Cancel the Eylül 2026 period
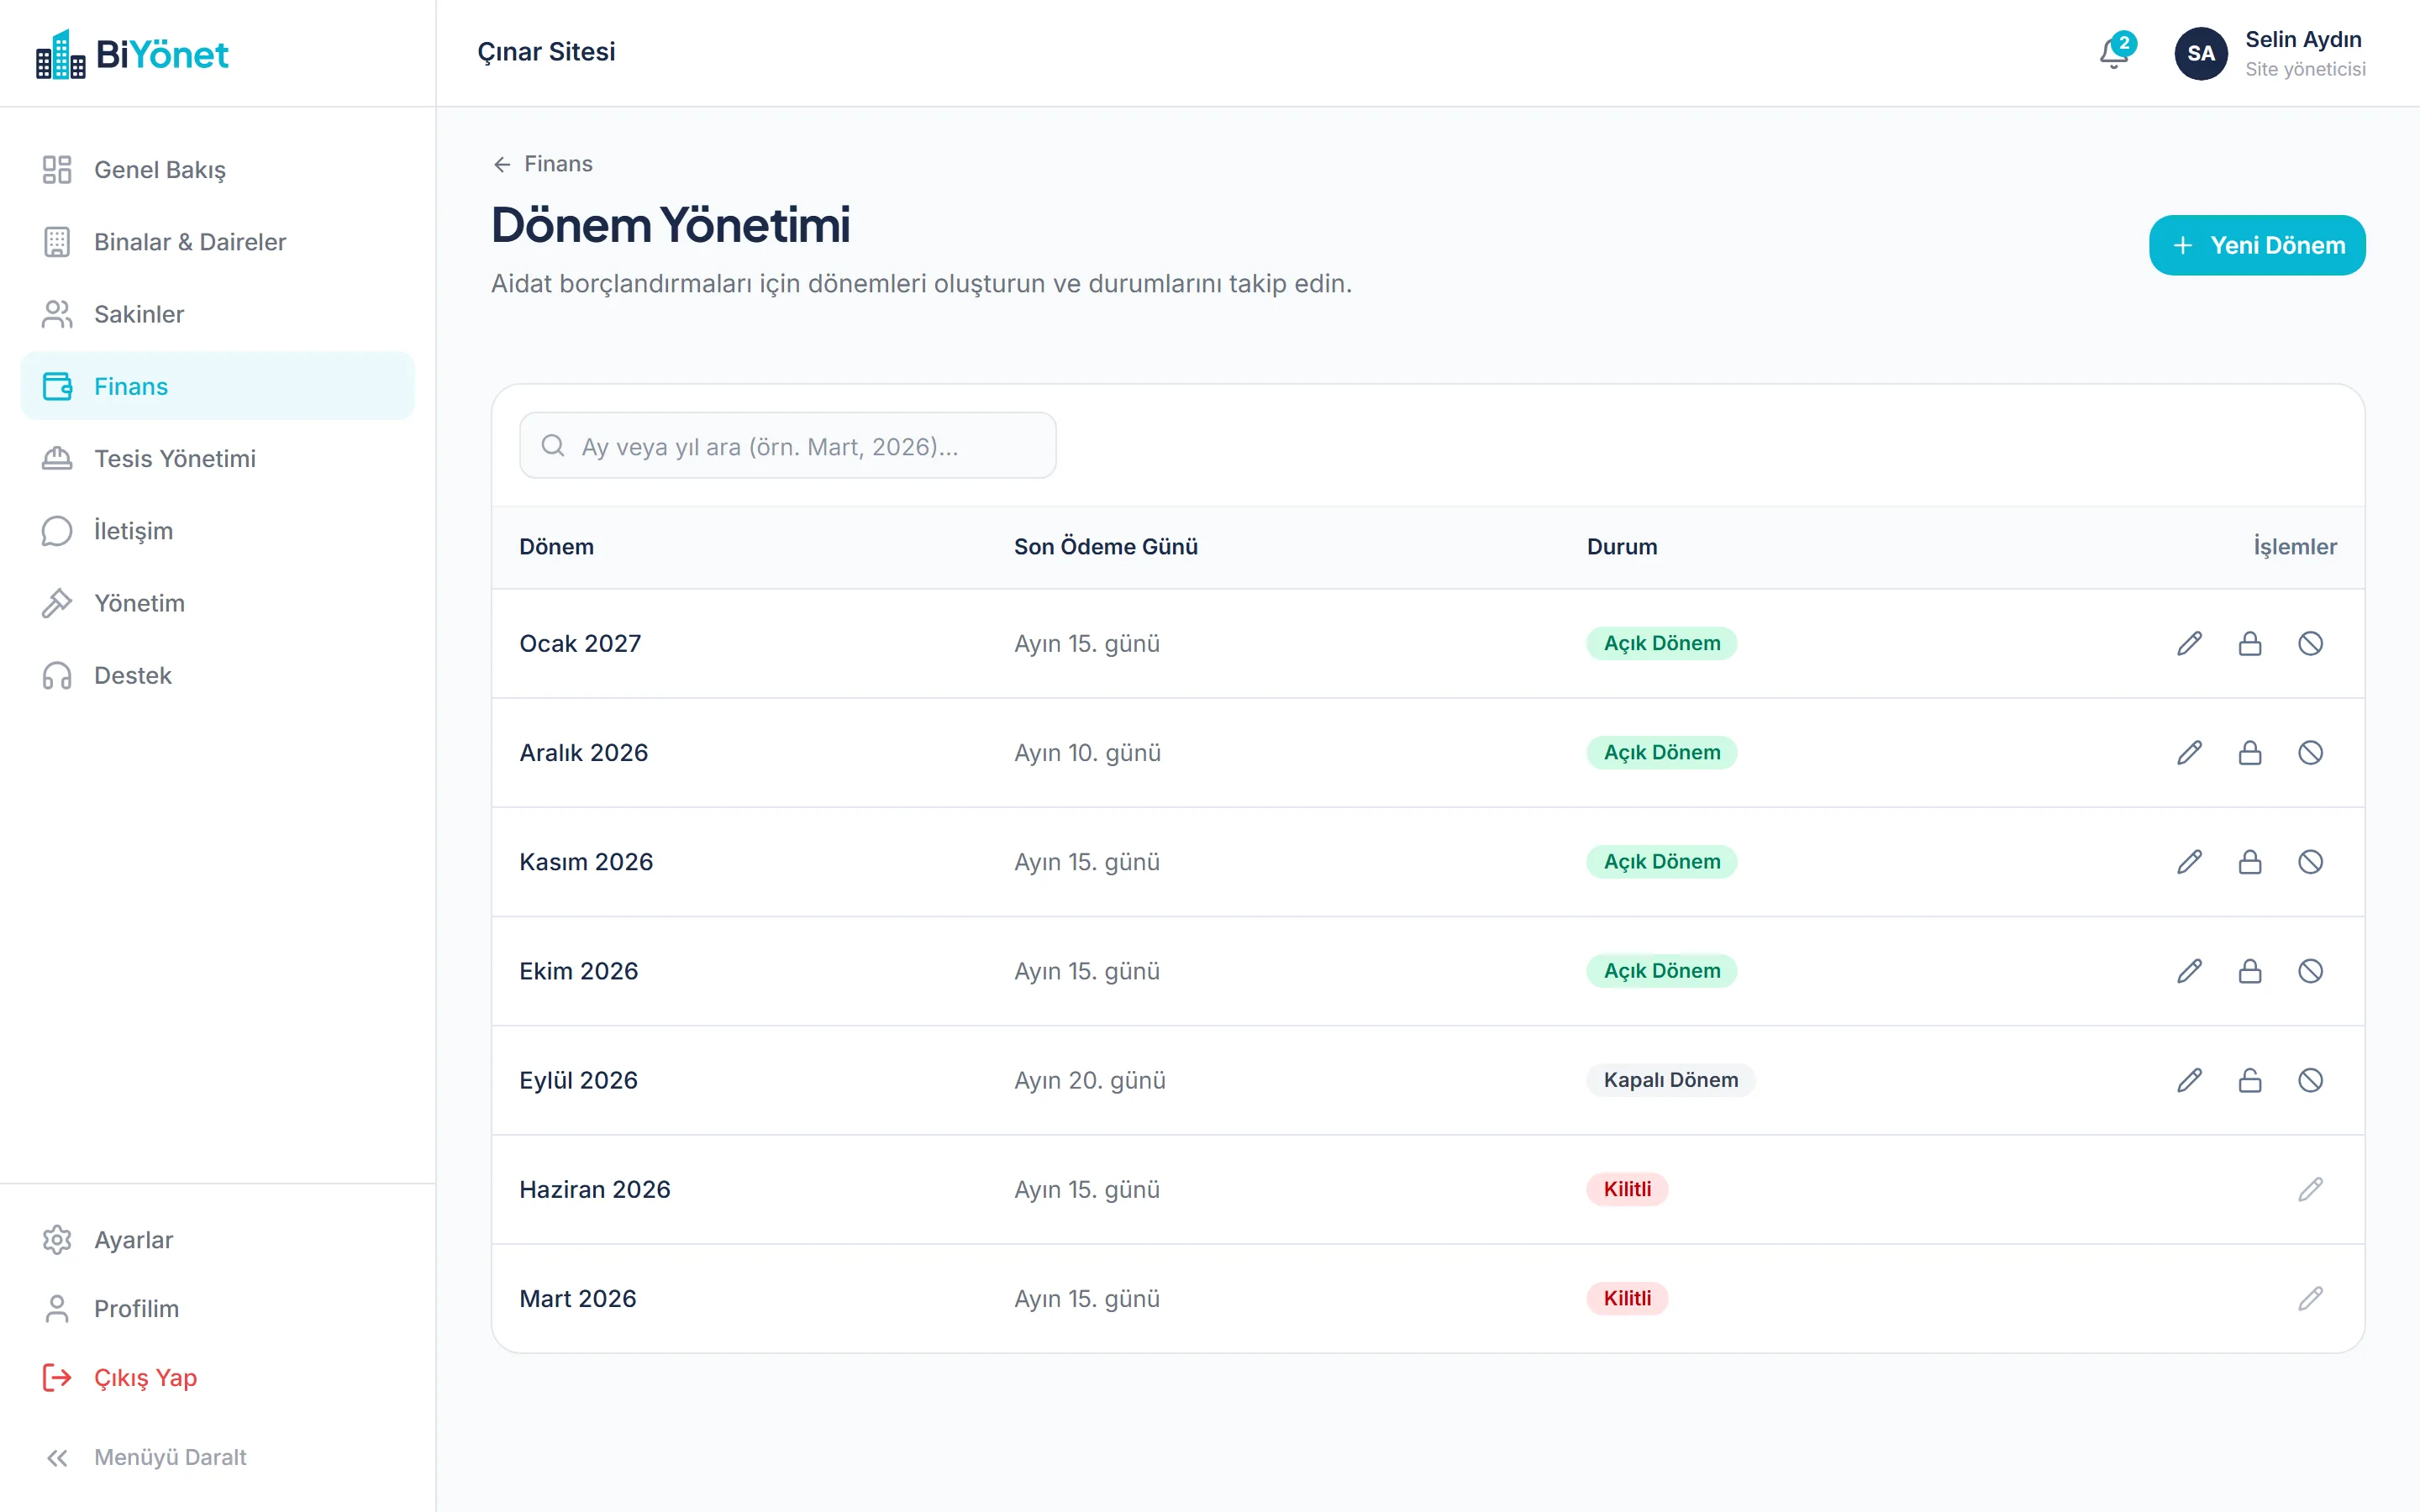Image resolution: width=2420 pixels, height=1512 pixels. pos(2310,1080)
